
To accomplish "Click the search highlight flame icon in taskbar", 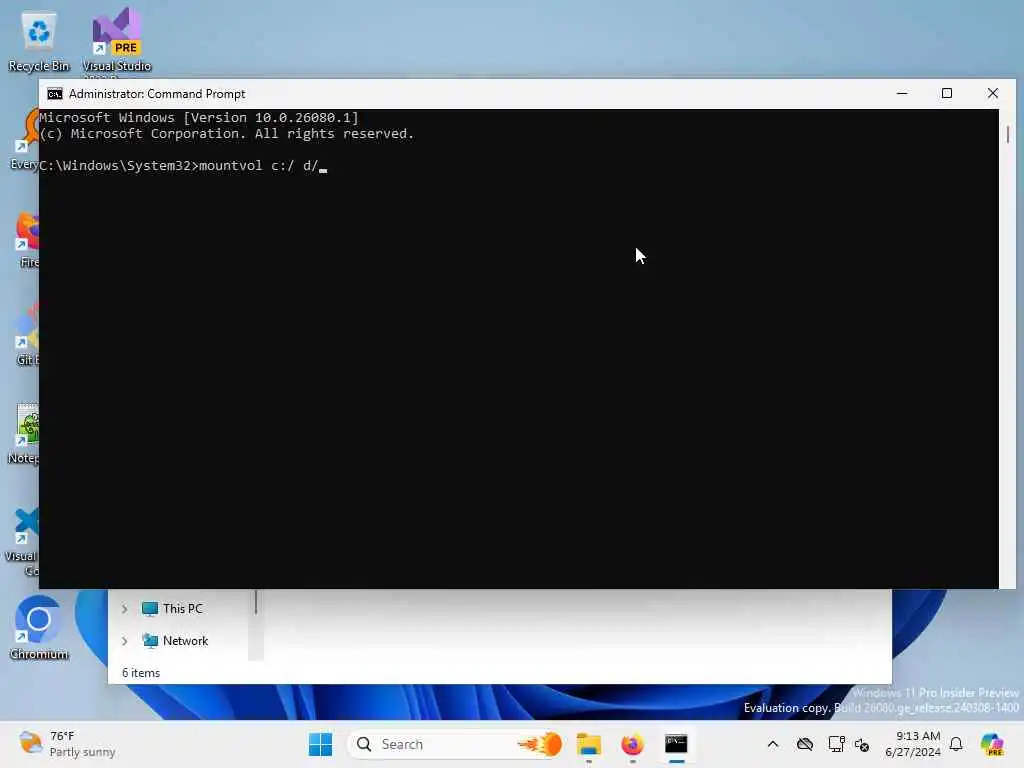I will coord(540,744).
